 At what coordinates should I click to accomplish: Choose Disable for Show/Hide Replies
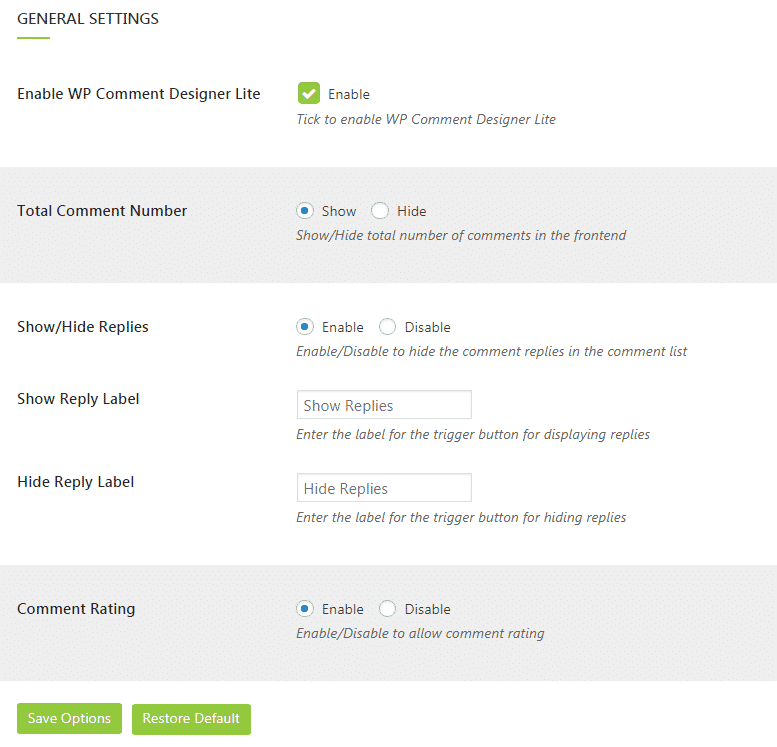coord(387,327)
